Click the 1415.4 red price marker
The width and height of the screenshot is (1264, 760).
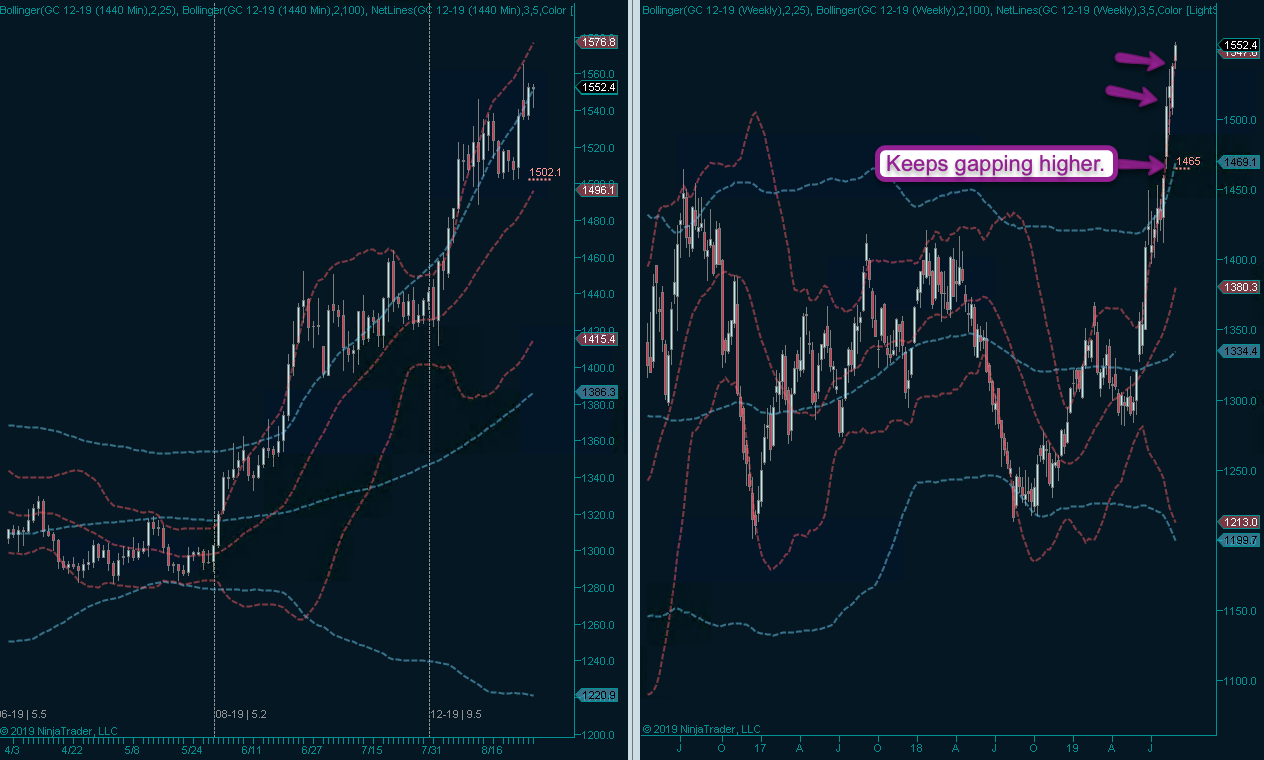(600, 340)
